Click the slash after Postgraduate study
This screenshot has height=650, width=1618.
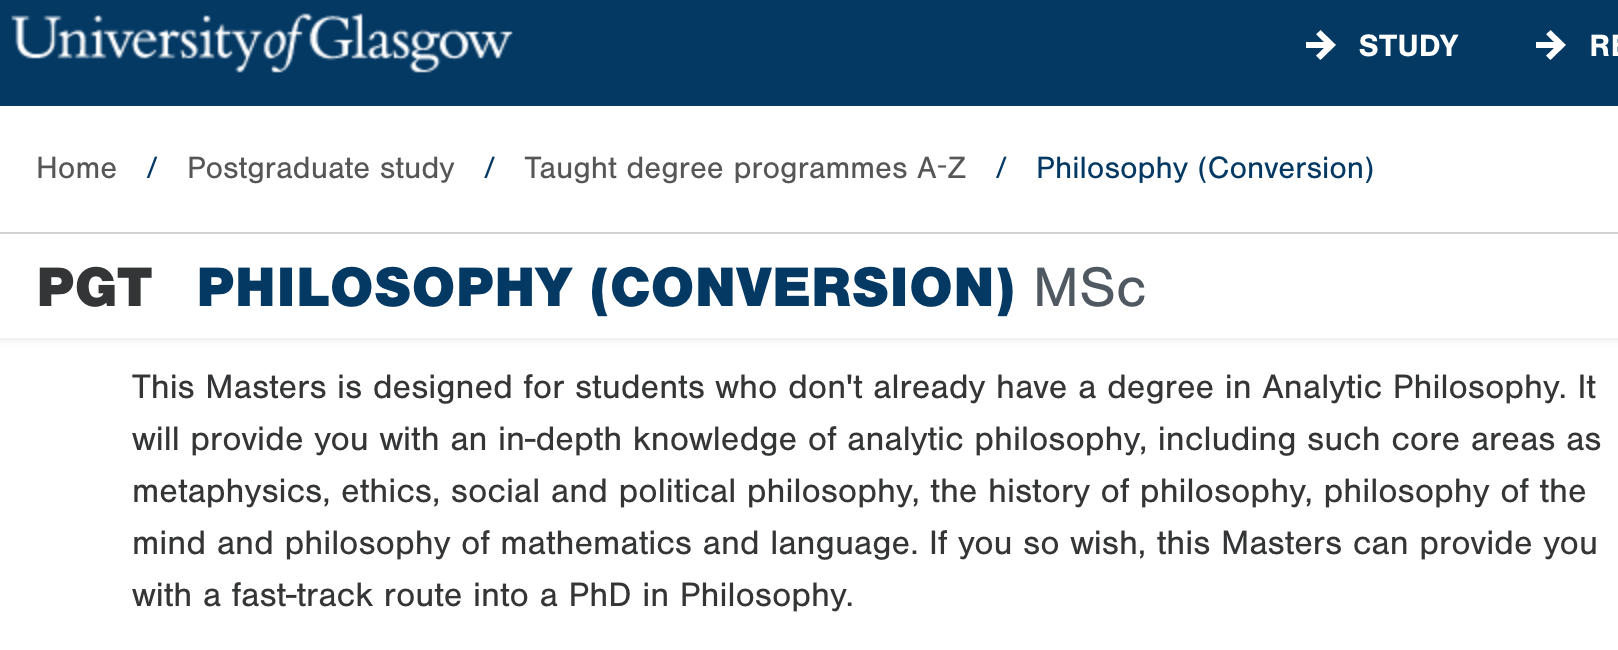pyautogui.click(x=489, y=168)
